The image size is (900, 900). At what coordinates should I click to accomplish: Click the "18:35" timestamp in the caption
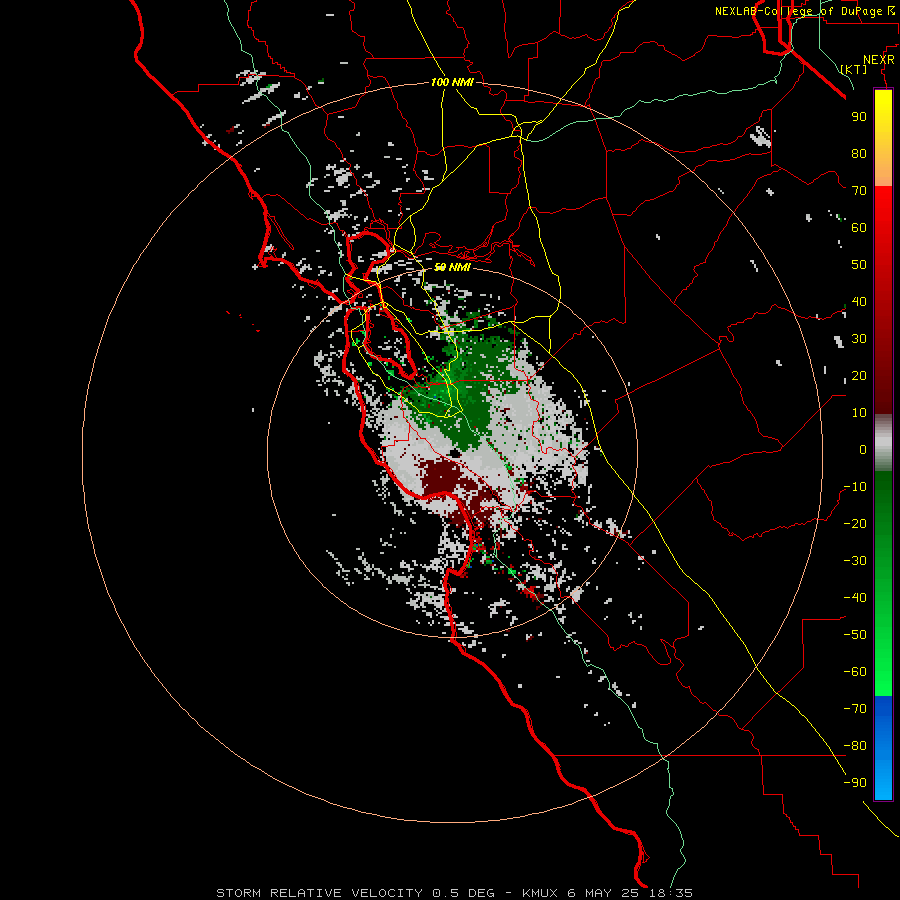[x=671, y=893]
